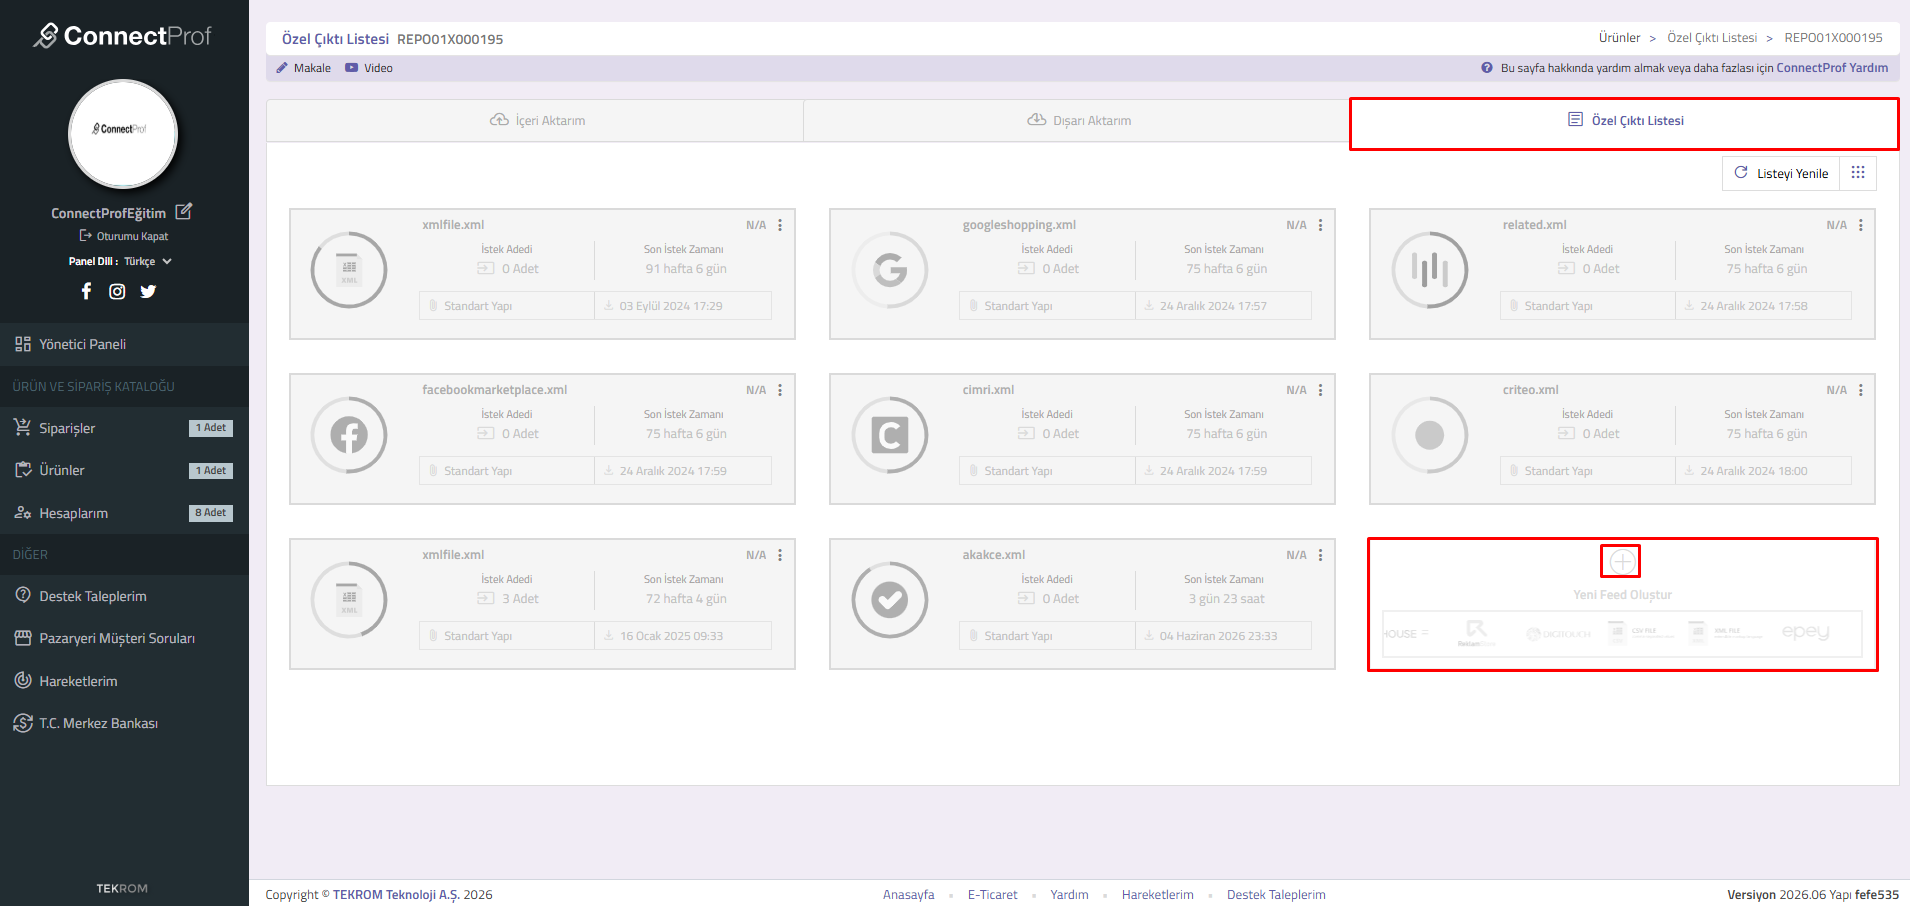Open Hareketlerim in the sidebar
The height and width of the screenshot is (906, 1910).
point(124,681)
